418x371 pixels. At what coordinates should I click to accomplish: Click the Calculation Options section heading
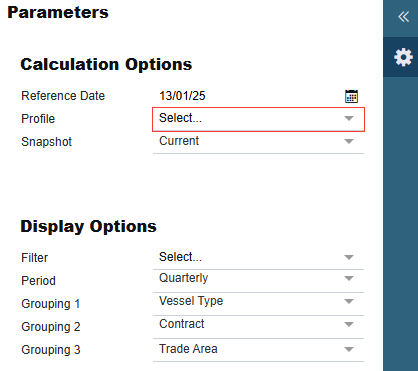click(x=106, y=65)
